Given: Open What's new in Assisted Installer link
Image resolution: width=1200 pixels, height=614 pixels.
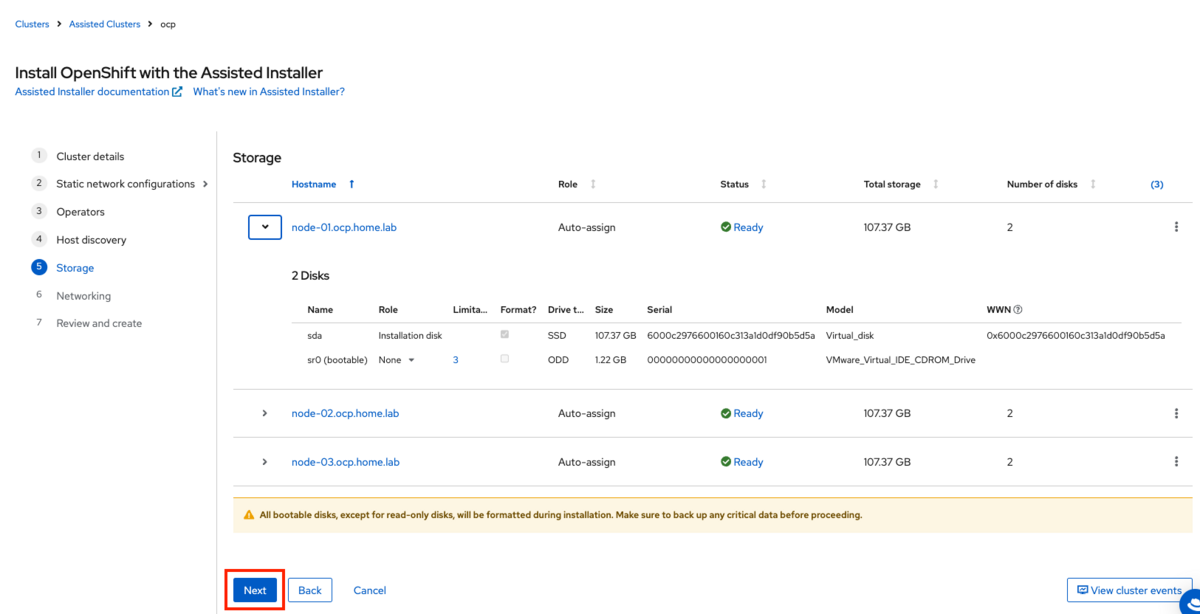Looking at the screenshot, I should (269, 91).
